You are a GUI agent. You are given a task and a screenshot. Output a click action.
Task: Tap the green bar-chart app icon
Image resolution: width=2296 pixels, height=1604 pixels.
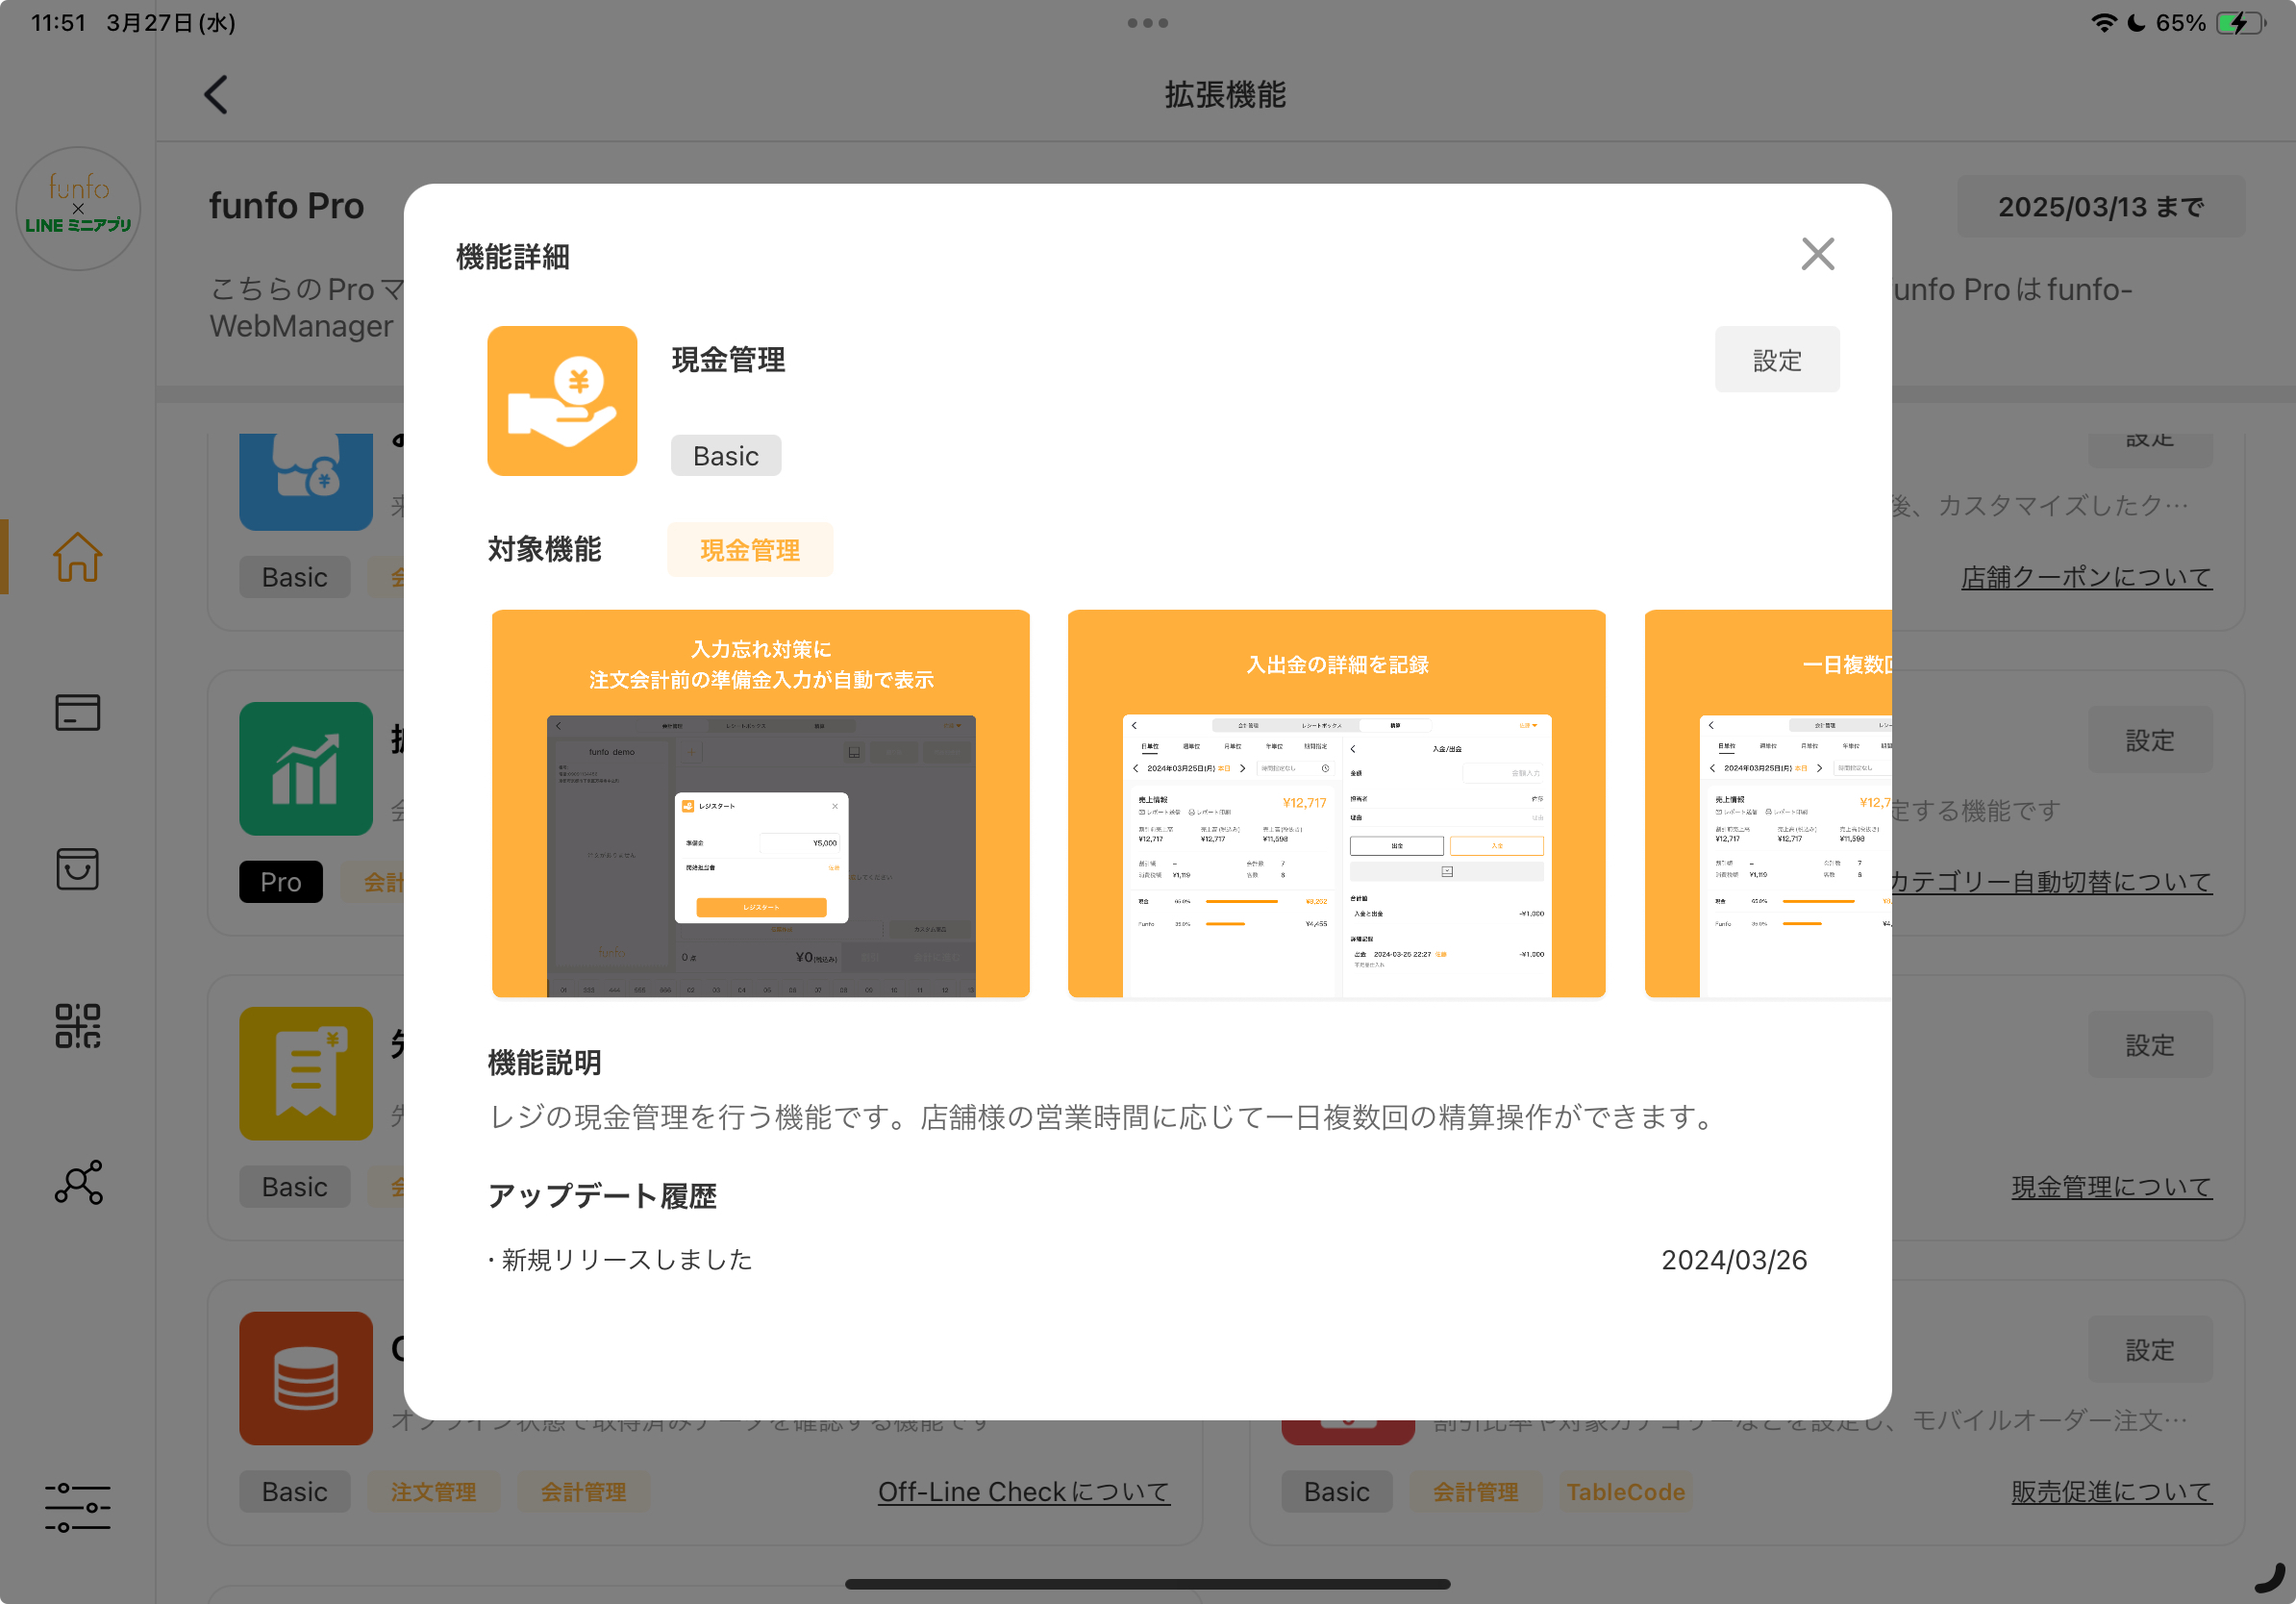coord(306,769)
